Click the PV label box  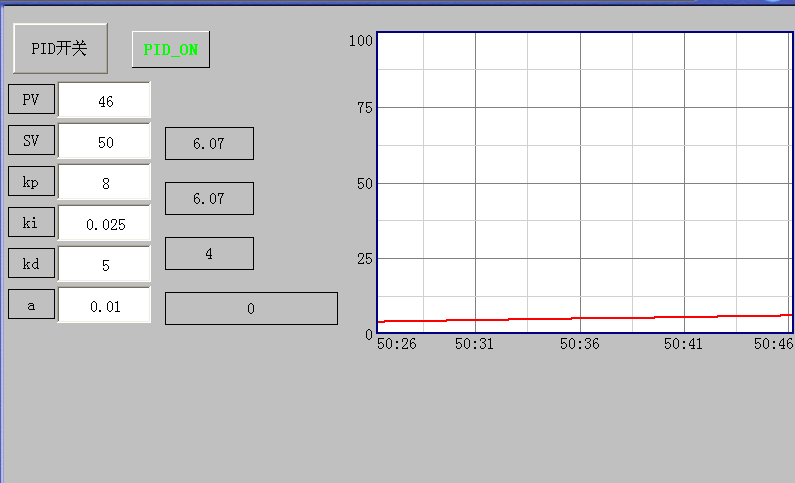[31, 99]
